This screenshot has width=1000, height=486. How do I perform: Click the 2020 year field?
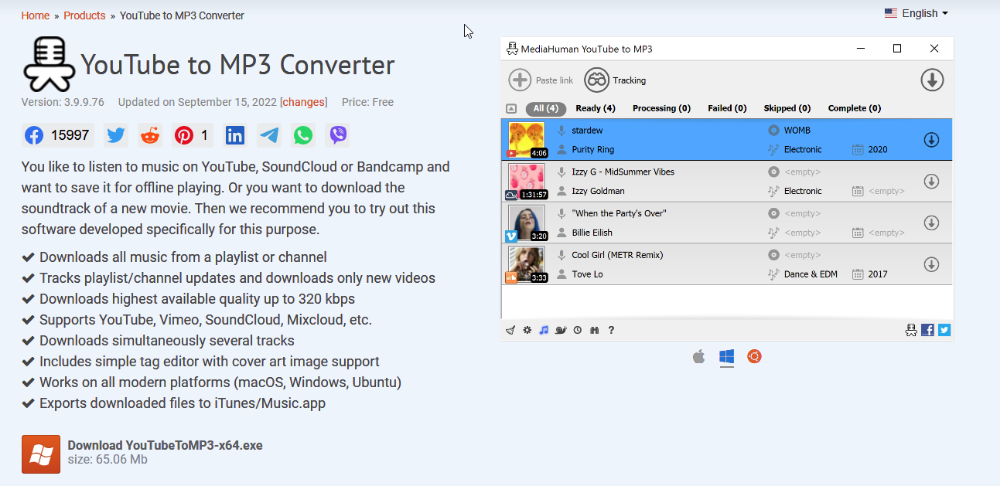pyautogui.click(x=878, y=150)
